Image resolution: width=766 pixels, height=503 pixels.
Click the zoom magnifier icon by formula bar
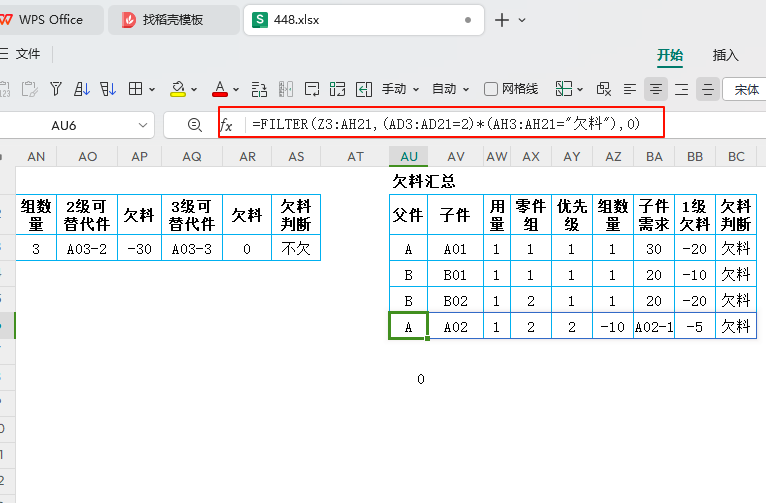[x=194, y=125]
